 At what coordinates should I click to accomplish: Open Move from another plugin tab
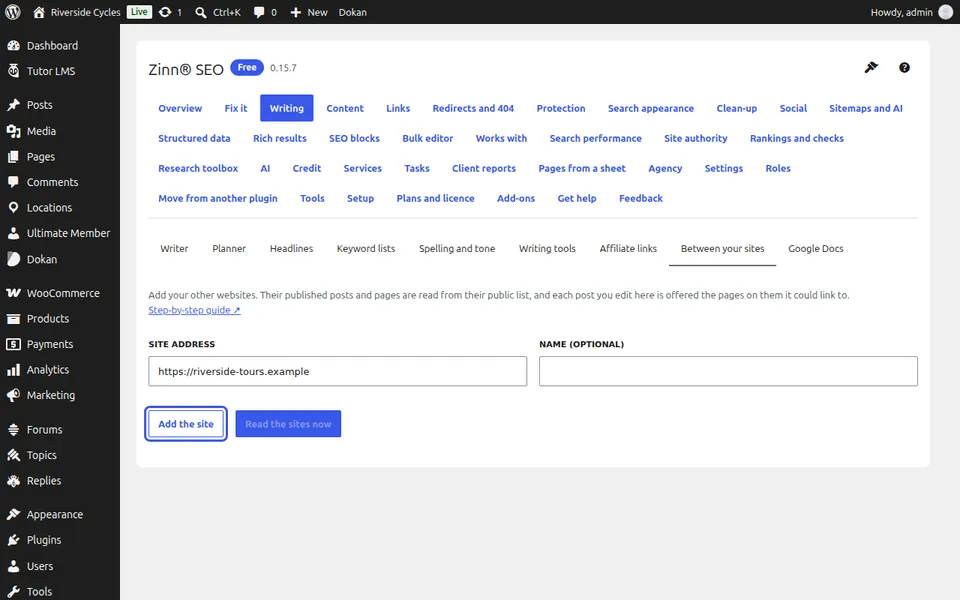tap(218, 198)
